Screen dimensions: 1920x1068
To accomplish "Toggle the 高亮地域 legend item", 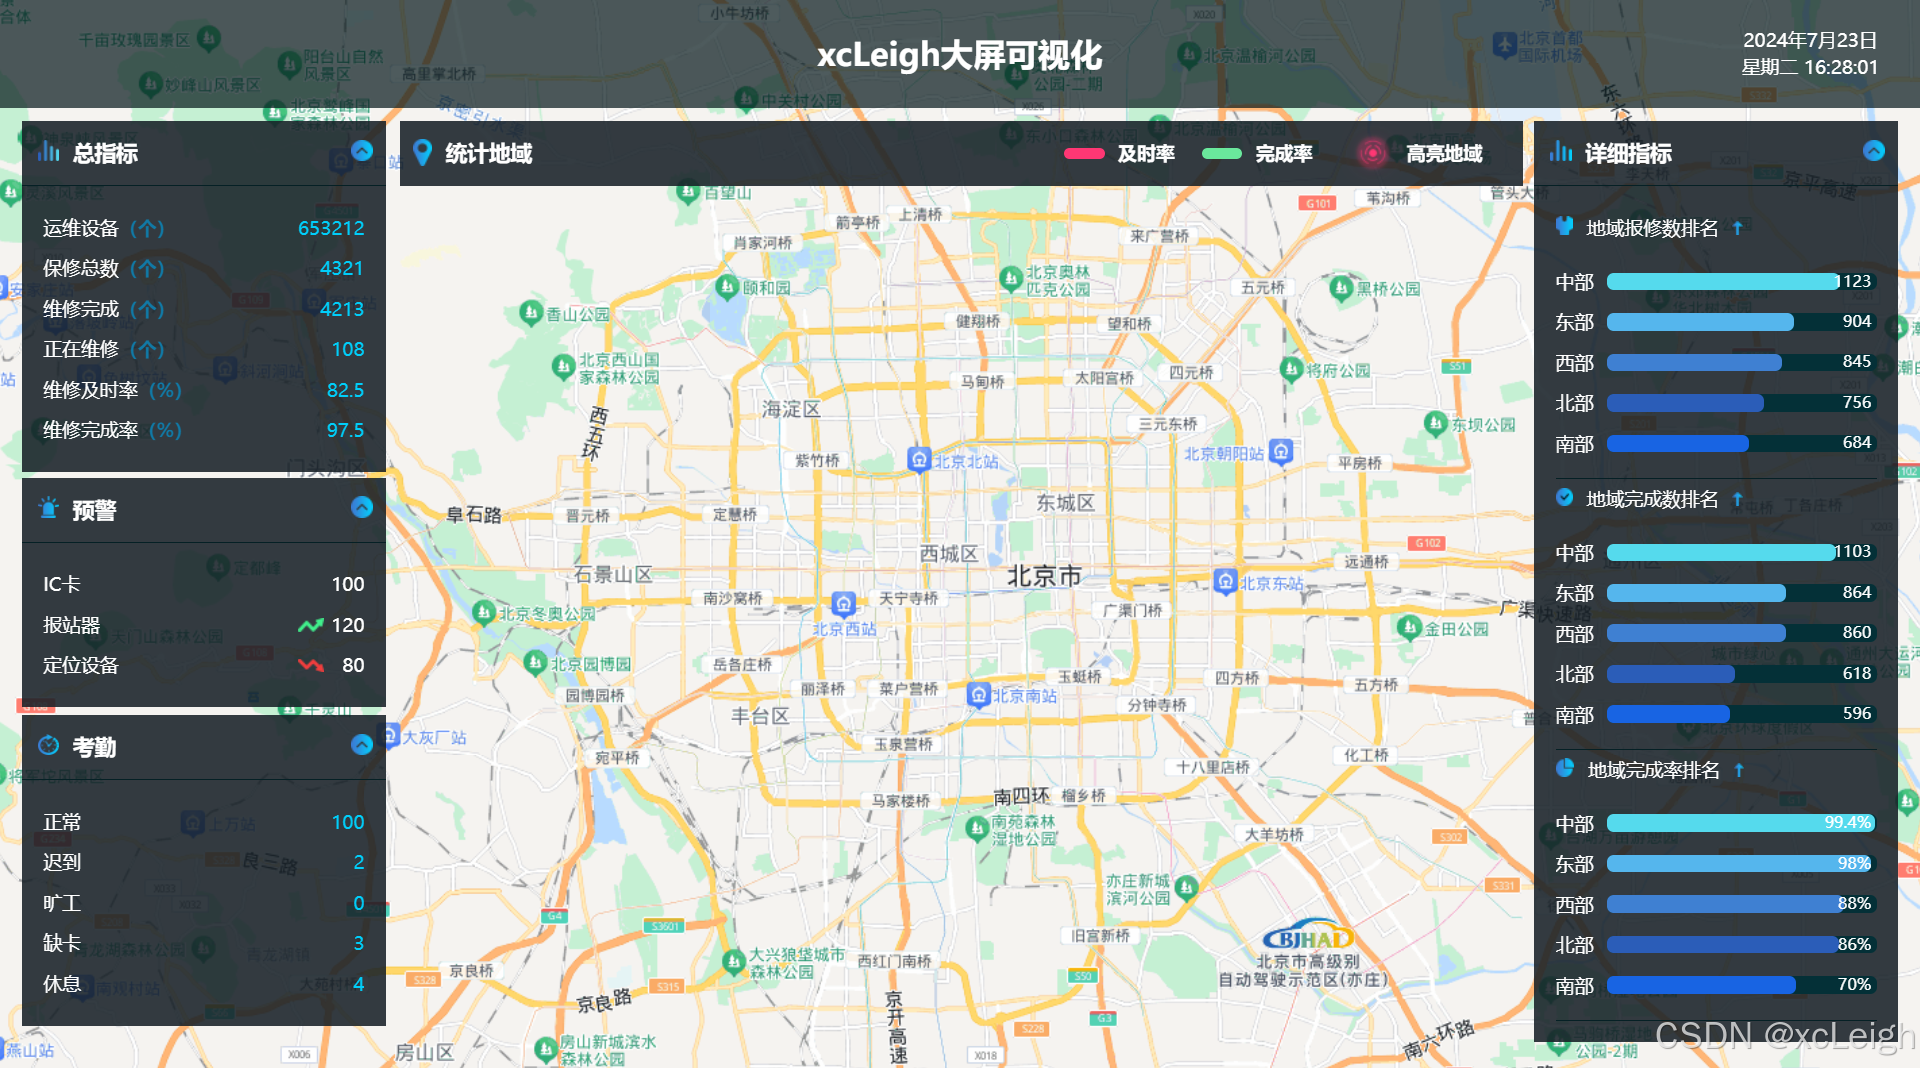I will (1420, 154).
